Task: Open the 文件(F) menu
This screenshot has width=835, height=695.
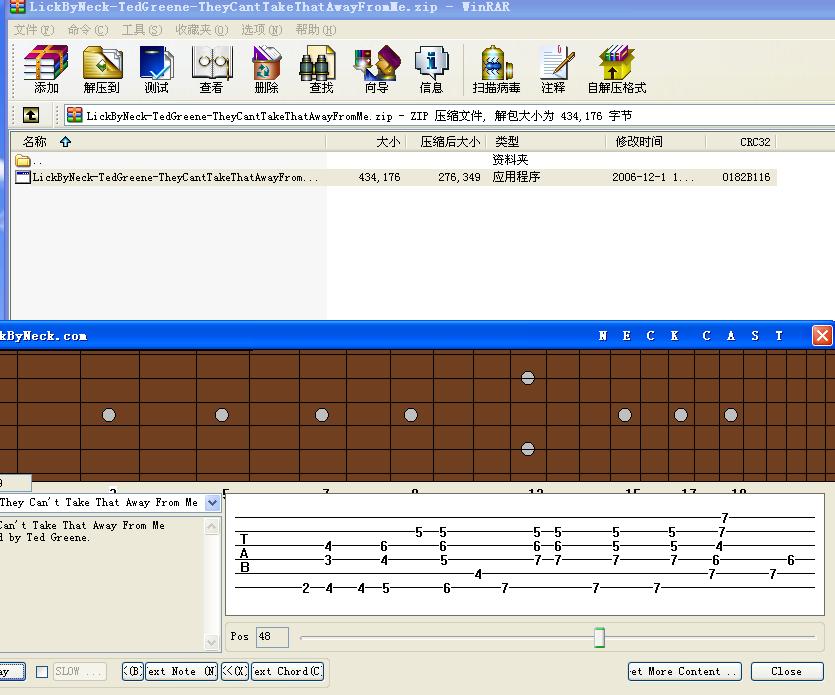Action: tap(34, 30)
